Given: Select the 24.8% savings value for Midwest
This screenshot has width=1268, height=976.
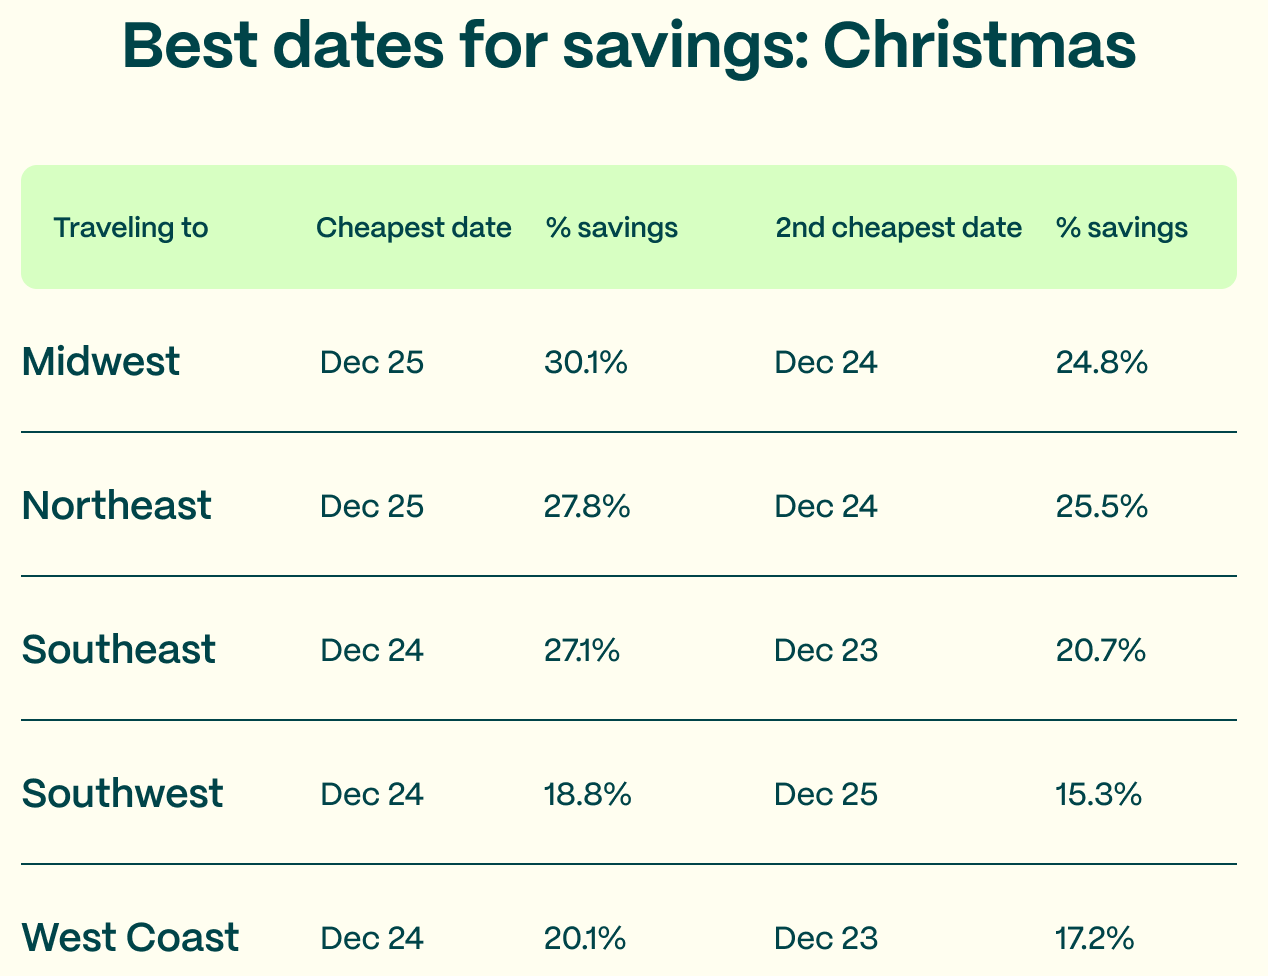Looking at the screenshot, I should pos(1101,362).
